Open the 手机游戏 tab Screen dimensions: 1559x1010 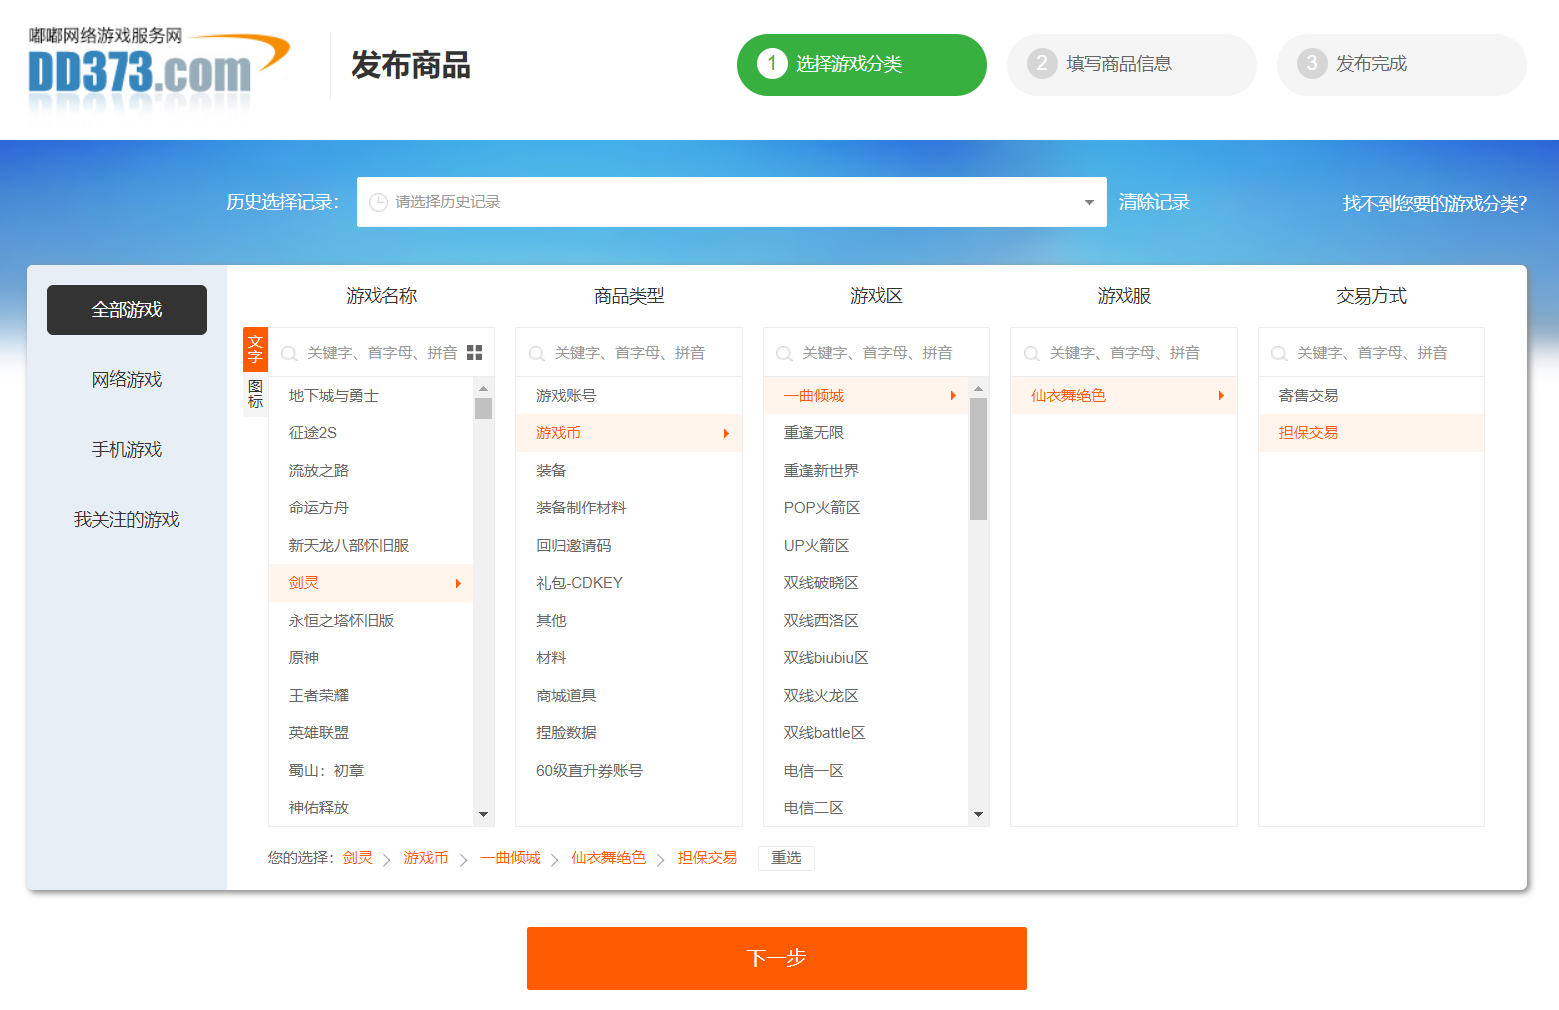127,450
